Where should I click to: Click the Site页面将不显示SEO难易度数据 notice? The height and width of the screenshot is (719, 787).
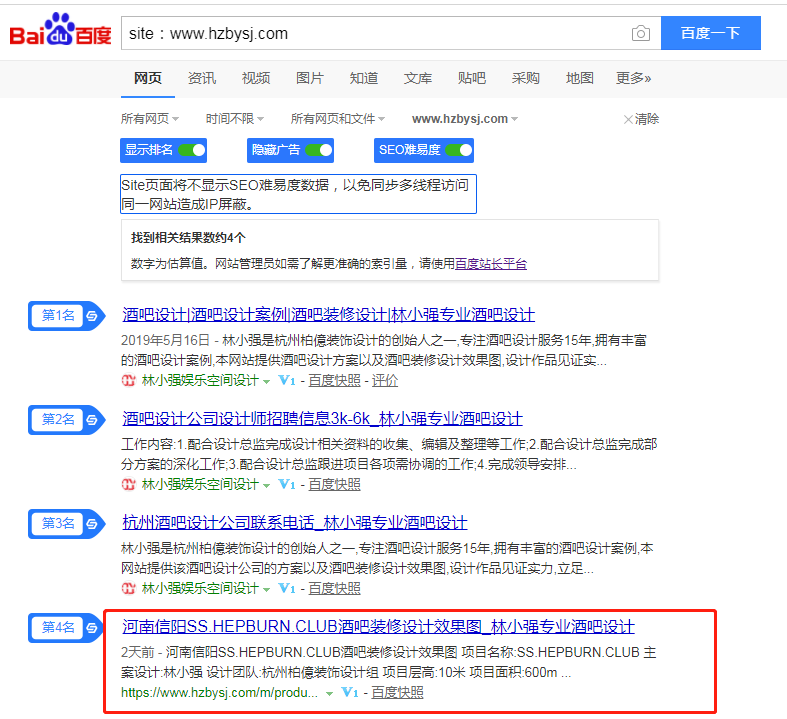click(x=298, y=194)
